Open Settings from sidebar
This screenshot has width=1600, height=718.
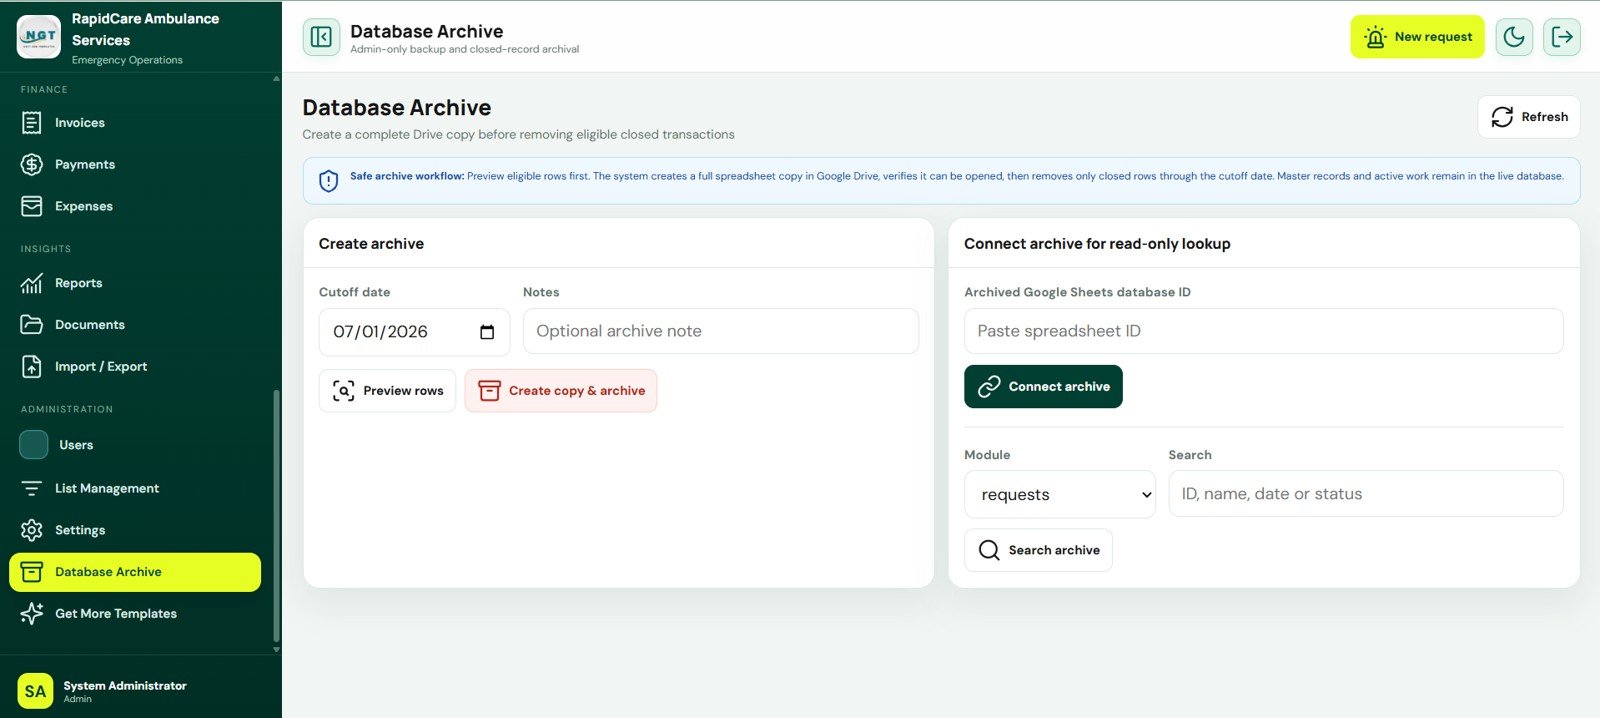(x=135, y=530)
